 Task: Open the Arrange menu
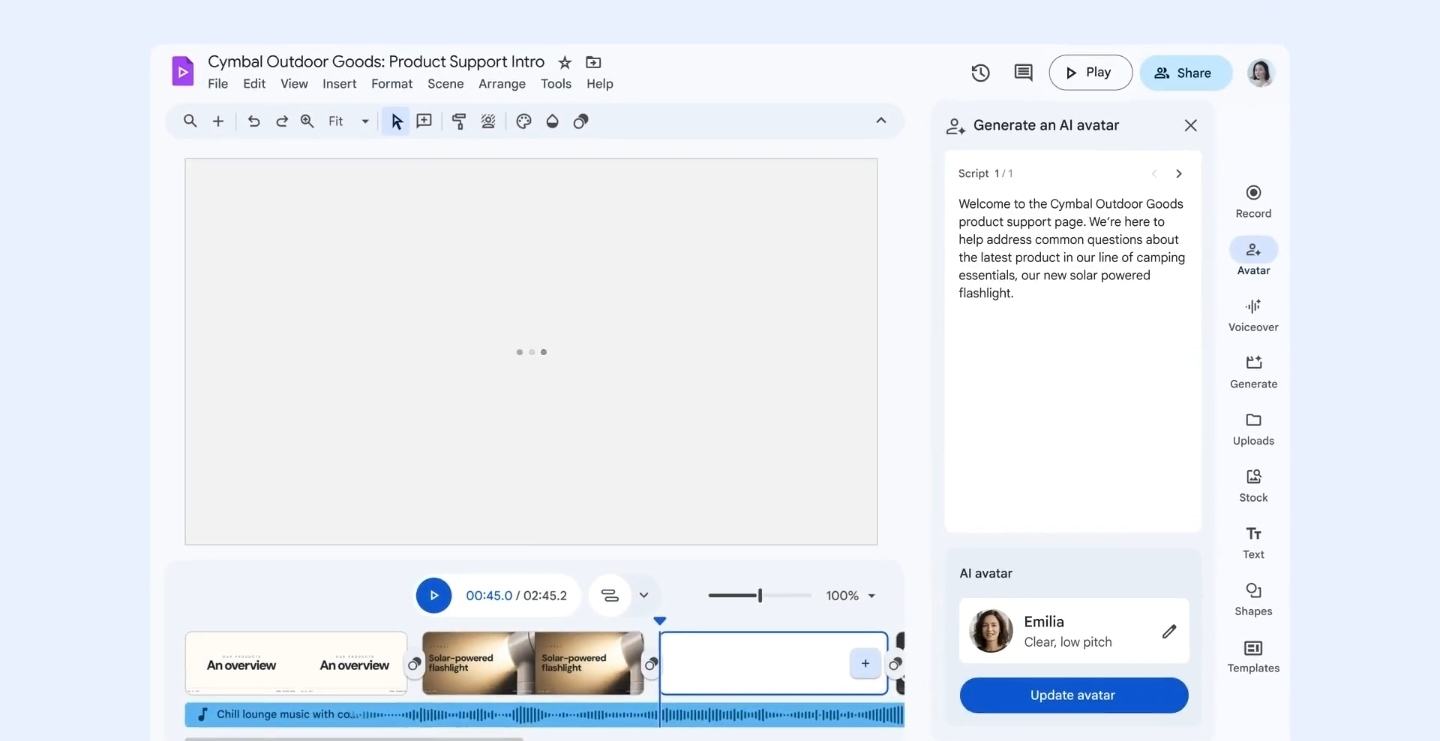502,84
